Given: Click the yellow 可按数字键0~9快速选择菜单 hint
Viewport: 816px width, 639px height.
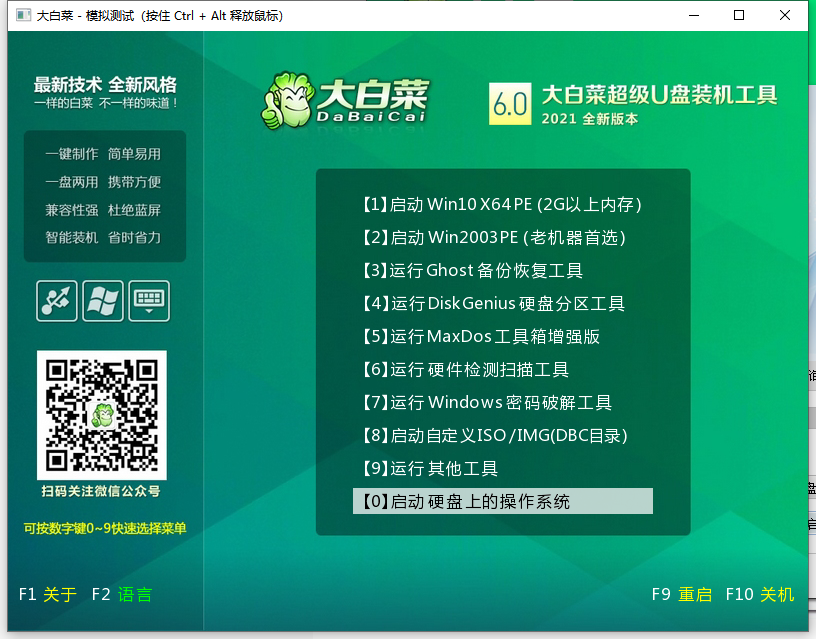Looking at the screenshot, I should [105, 529].
